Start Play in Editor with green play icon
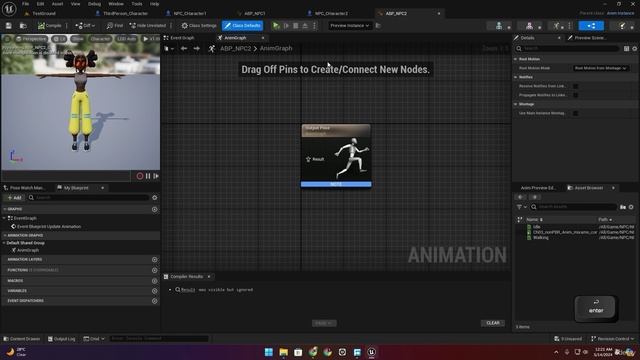Viewport: 640px width, 360px height. tap(276, 26)
